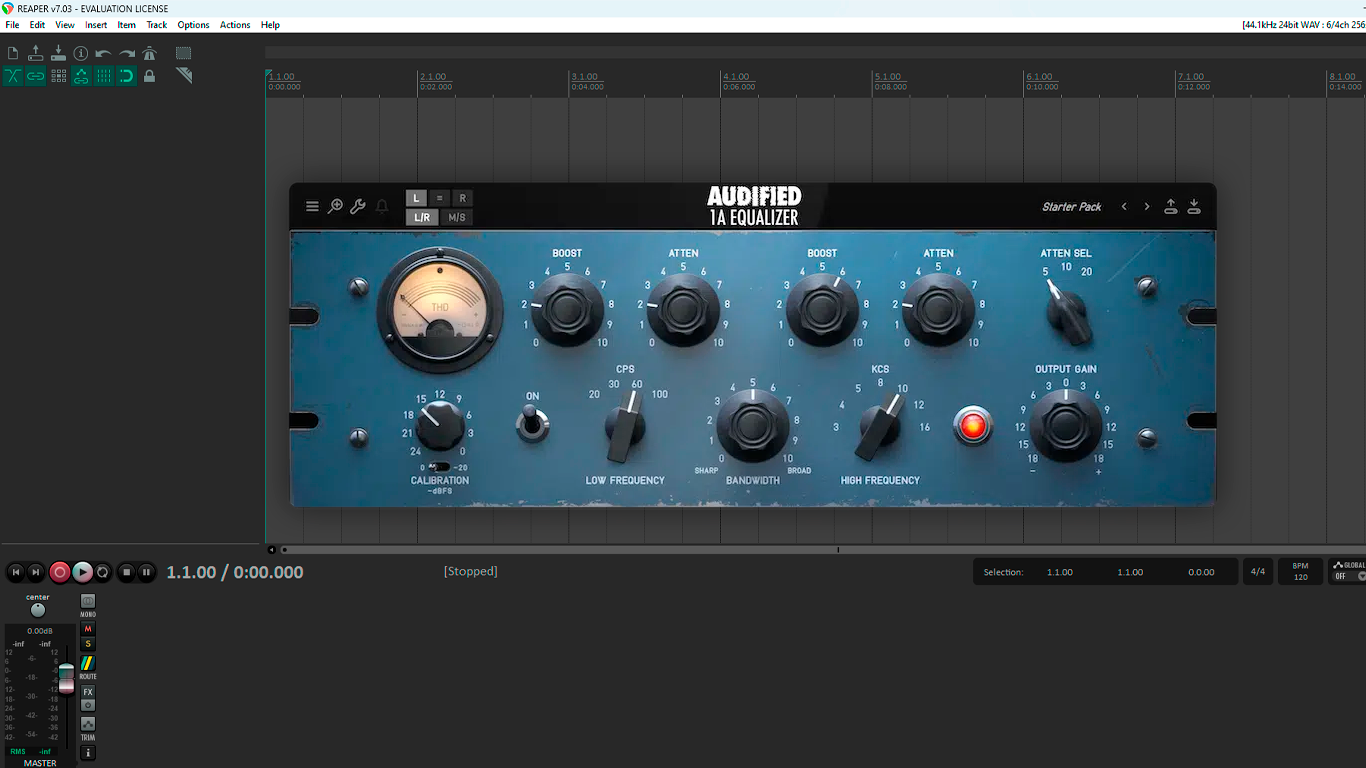The width and height of the screenshot is (1366, 768).
Task: Click the low frequency BOOST knob
Action: tap(567, 309)
